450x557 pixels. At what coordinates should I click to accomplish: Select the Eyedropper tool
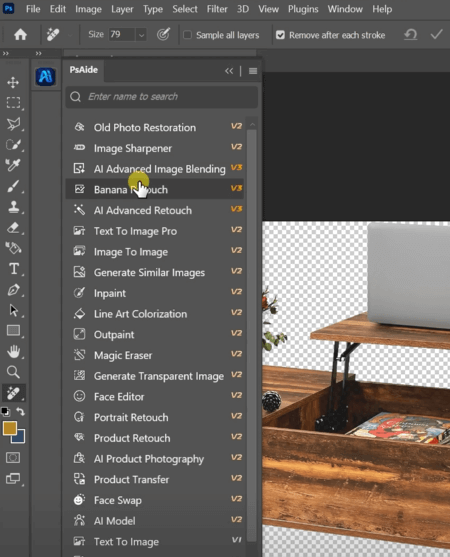(13, 165)
